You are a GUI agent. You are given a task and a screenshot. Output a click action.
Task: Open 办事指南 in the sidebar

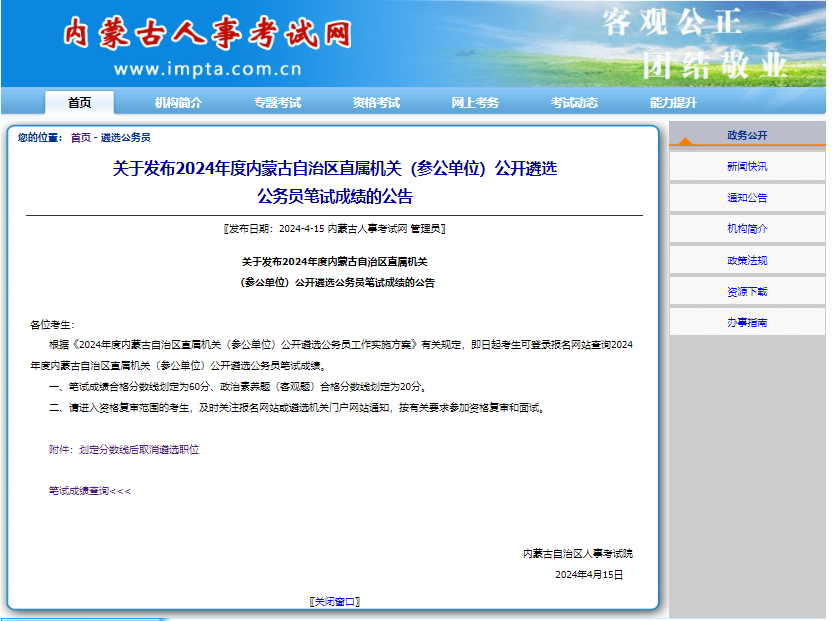click(x=747, y=323)
